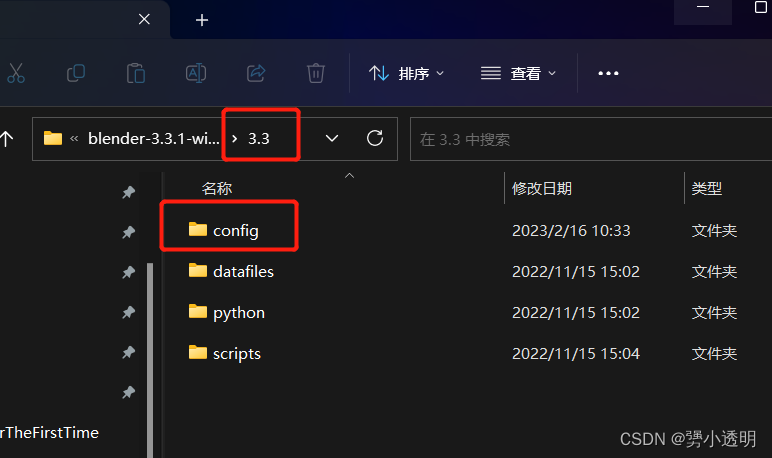Go up one folder level
Screen dimensions: 772x458
6,139
